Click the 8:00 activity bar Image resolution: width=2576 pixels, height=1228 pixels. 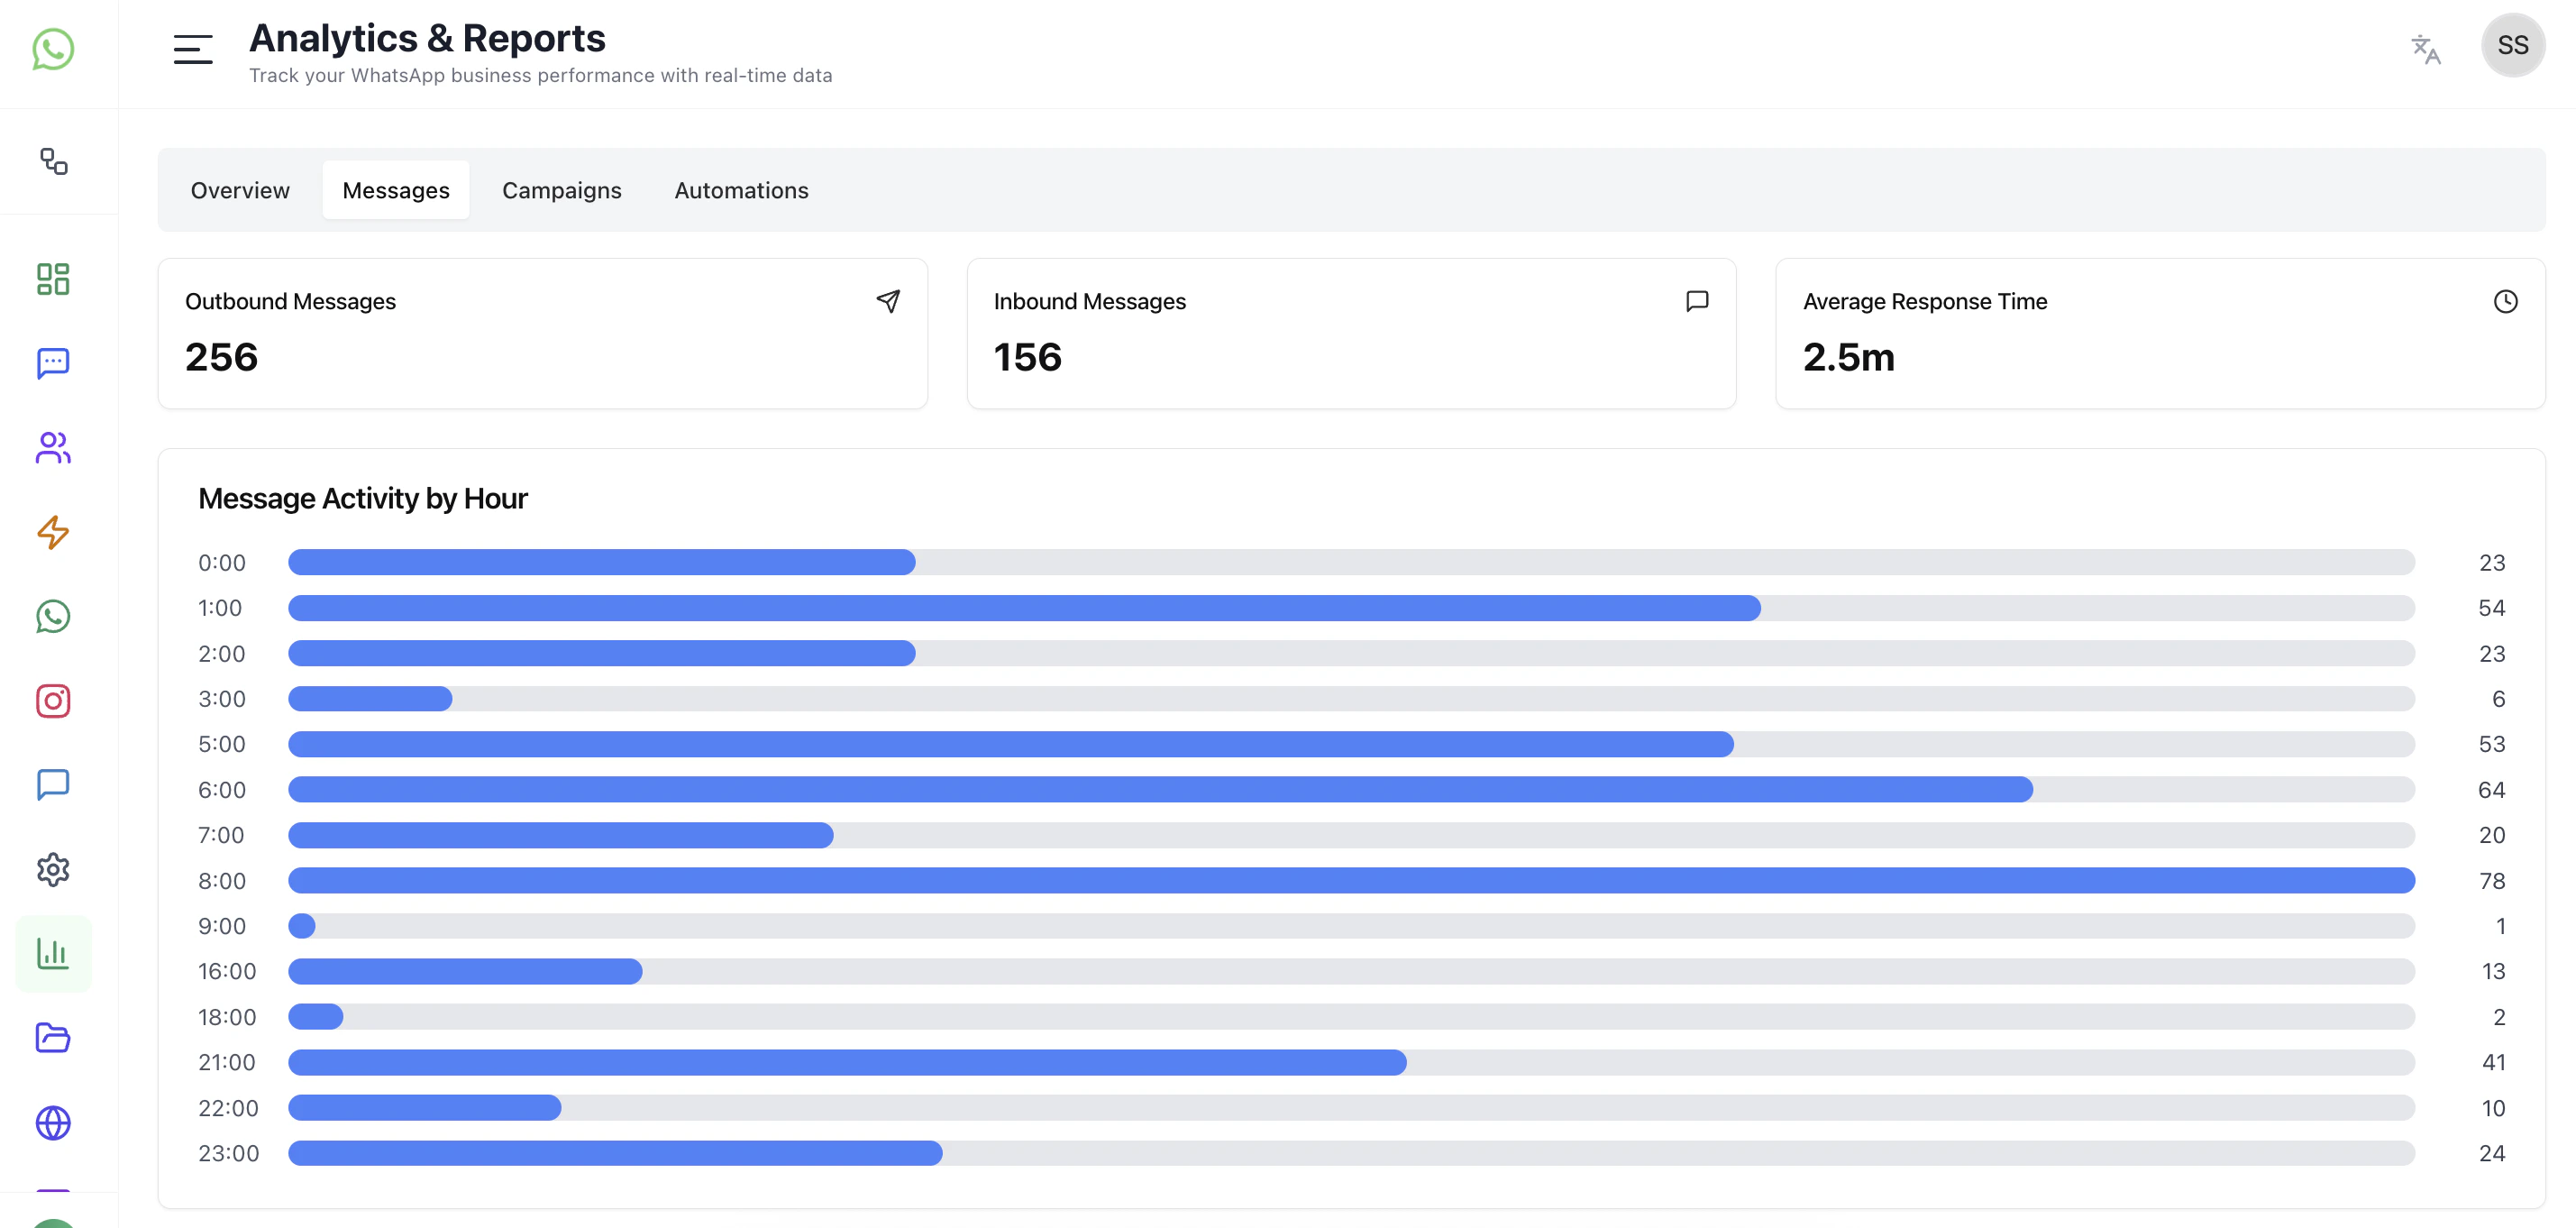(1351, 880)
